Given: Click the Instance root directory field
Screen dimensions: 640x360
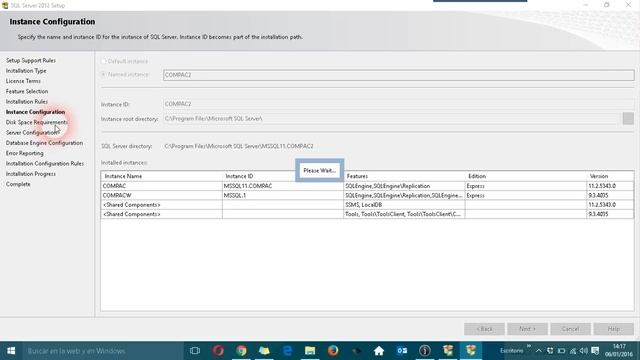Looking at the screenshot, I should point(392,119).
